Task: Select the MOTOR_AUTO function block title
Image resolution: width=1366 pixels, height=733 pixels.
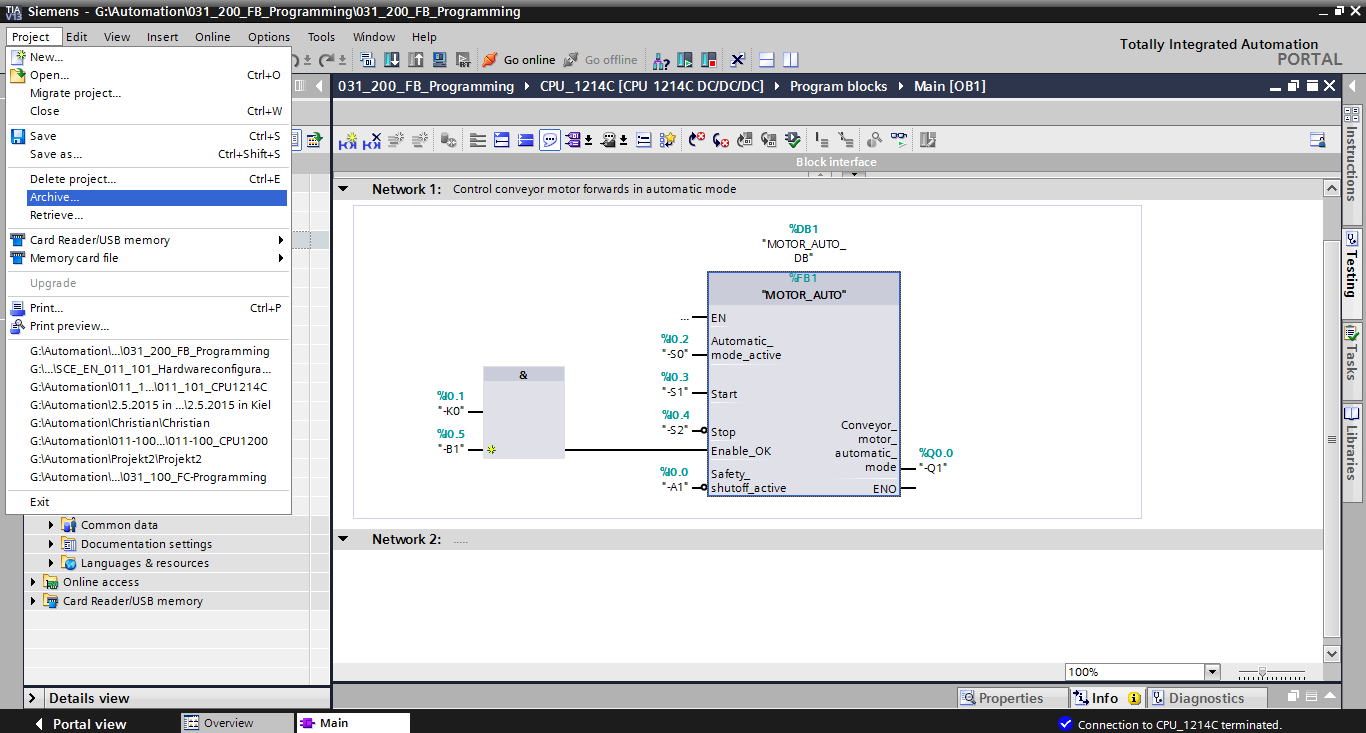Action: pyautogui.click(x=803, y=295)
